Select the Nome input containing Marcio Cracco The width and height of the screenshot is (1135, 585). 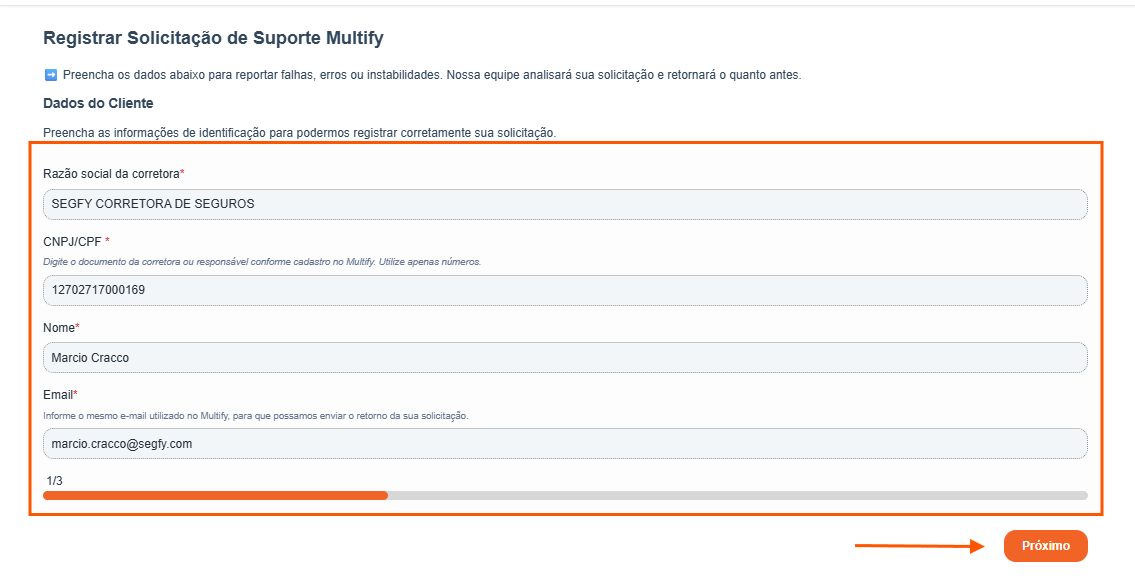click(565, 357)
